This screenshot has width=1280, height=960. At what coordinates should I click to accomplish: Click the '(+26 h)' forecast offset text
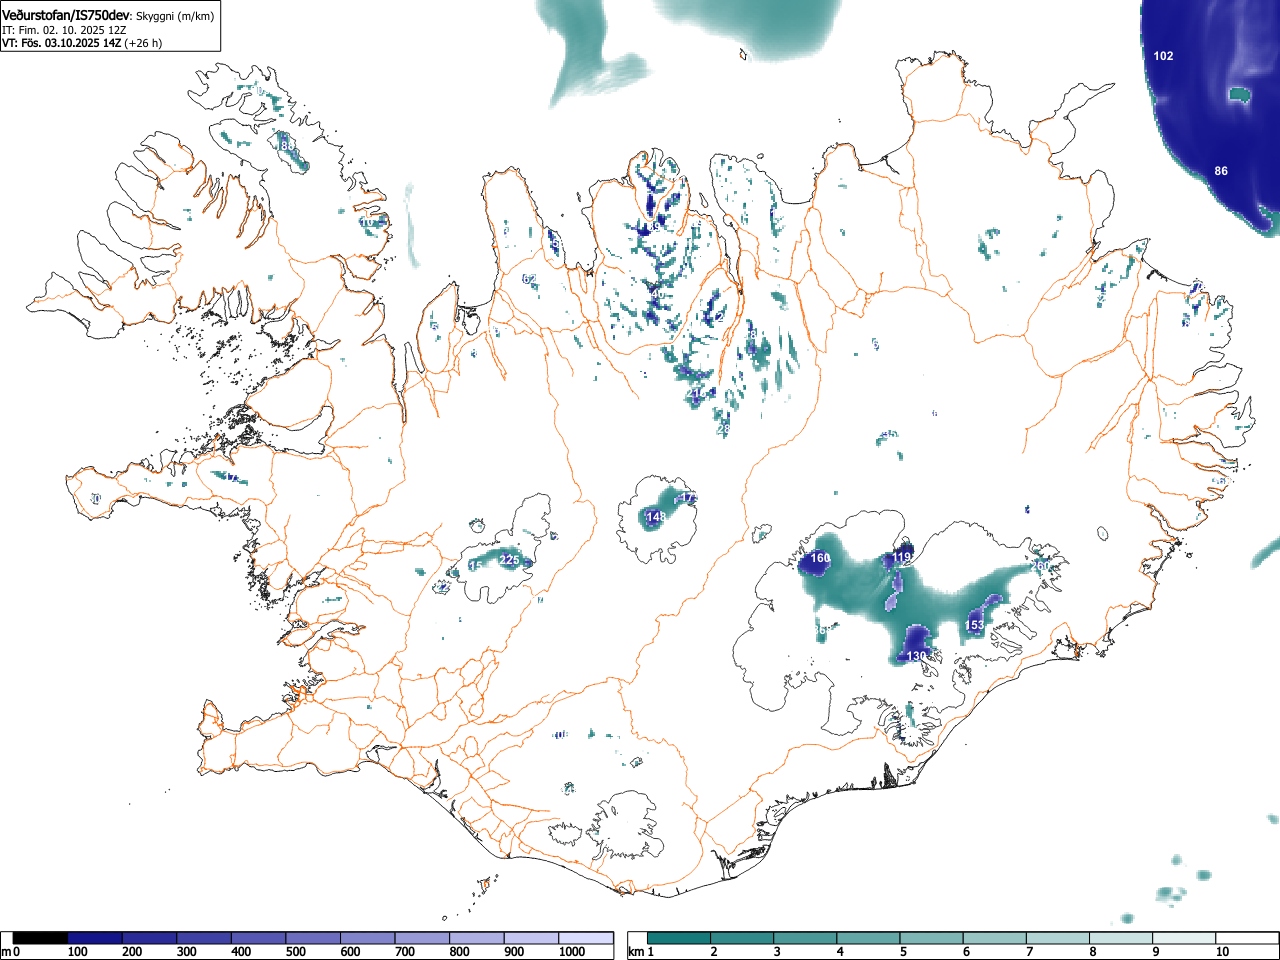[x=143, y=43]
